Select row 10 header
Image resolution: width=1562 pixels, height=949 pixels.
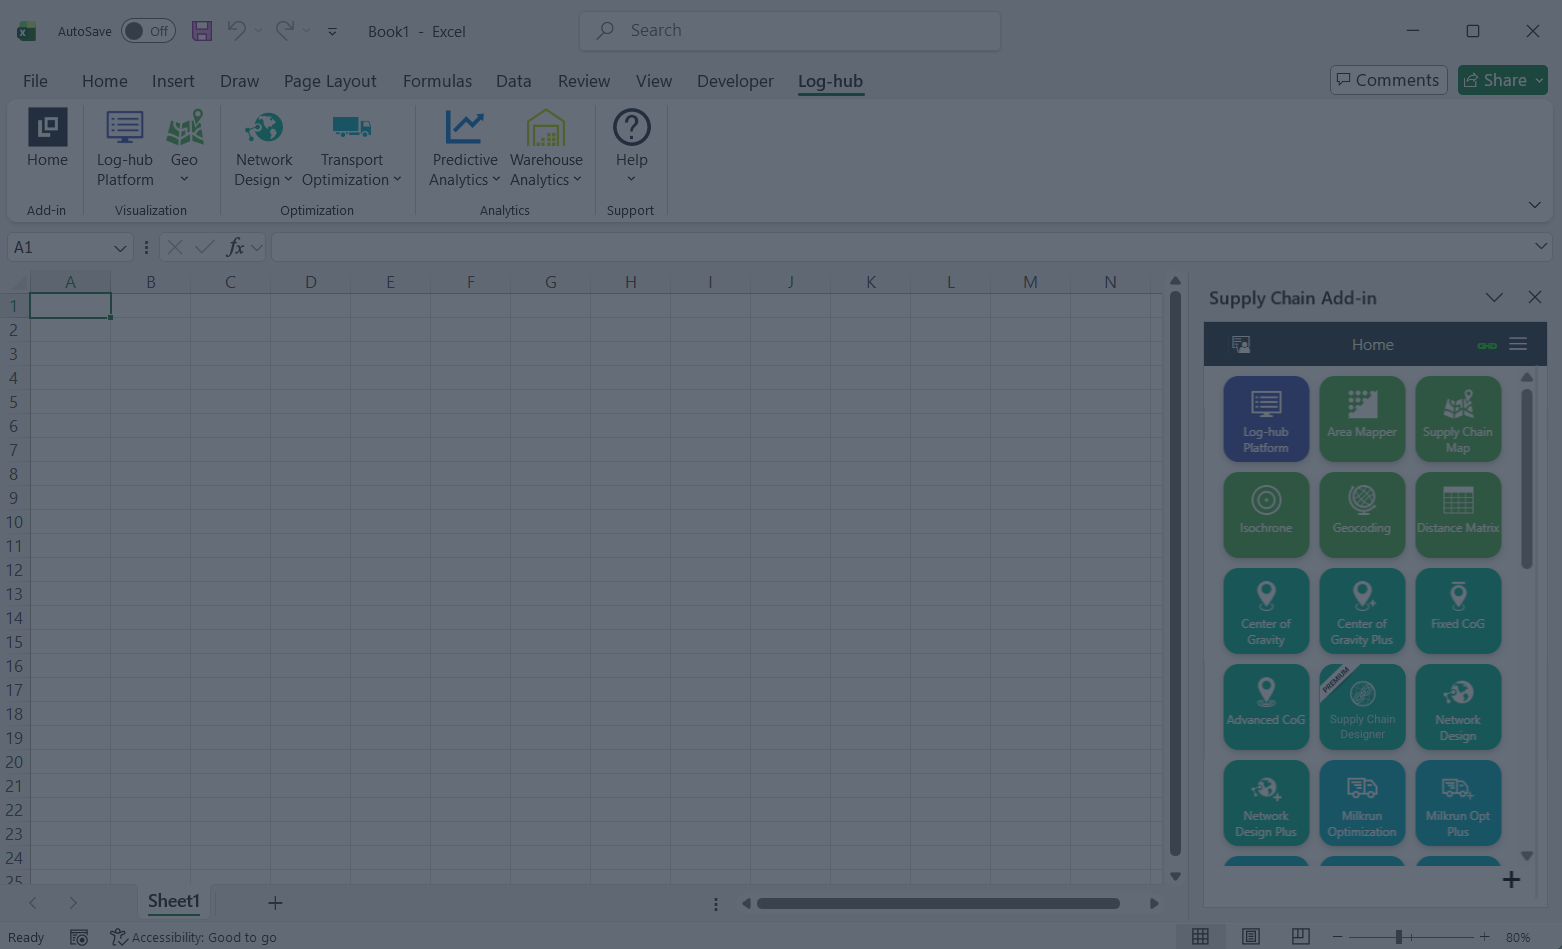[x=14, y=522]
